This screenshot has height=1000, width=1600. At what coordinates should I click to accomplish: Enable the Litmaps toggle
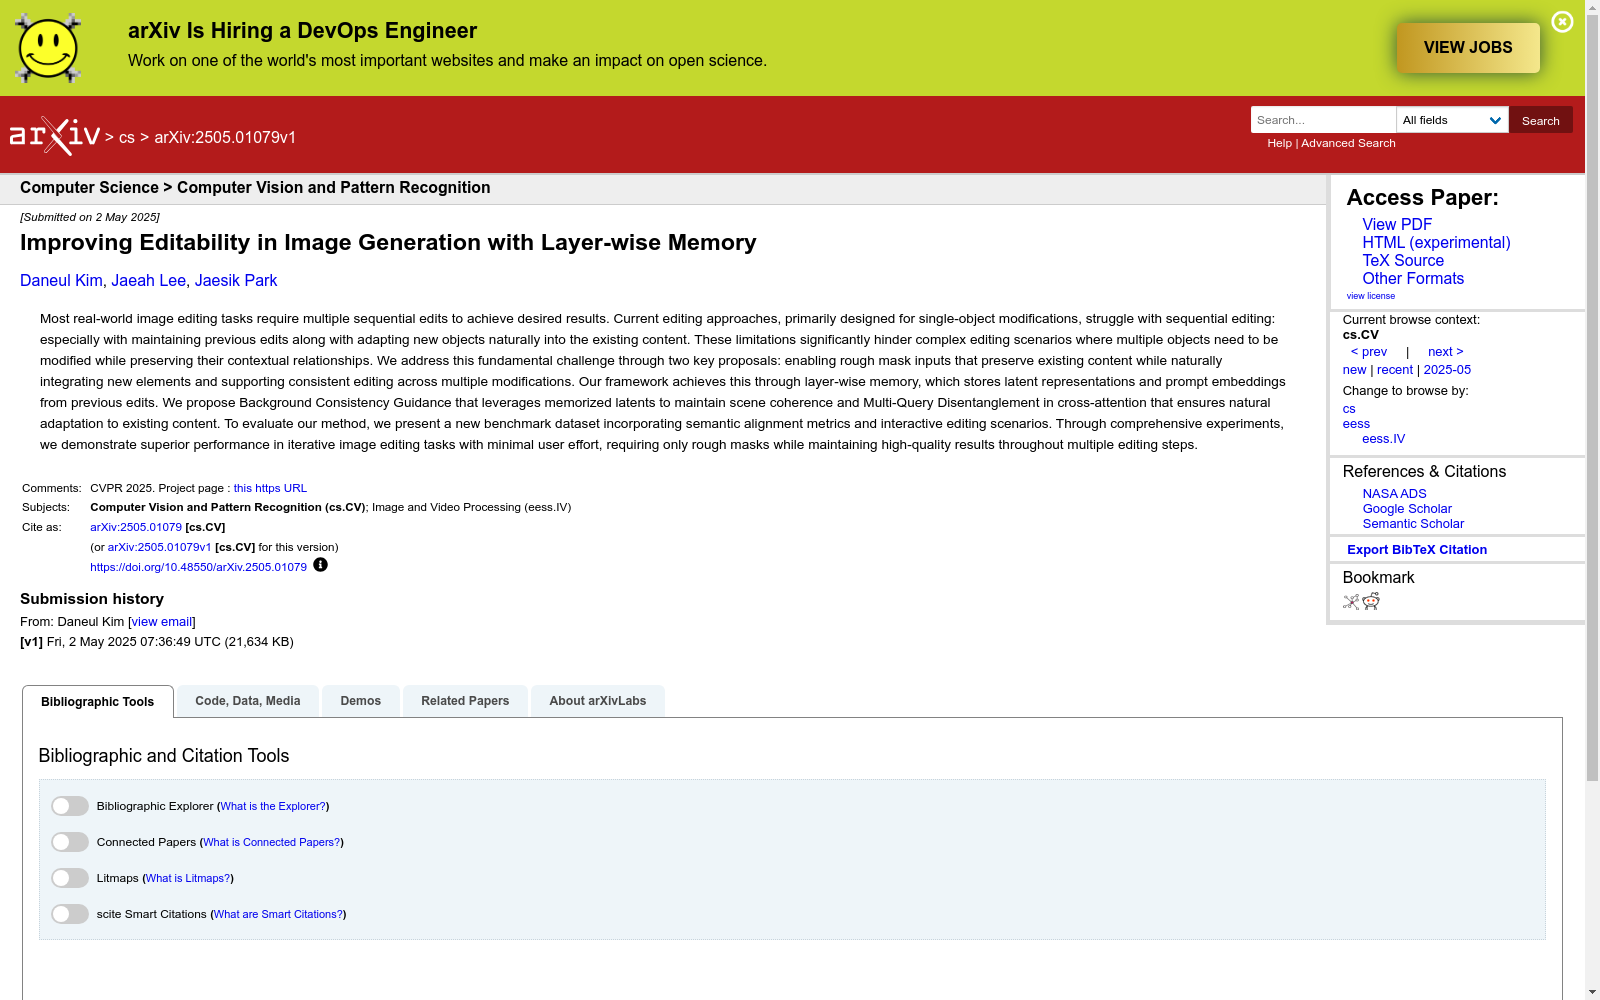(70, 878)
